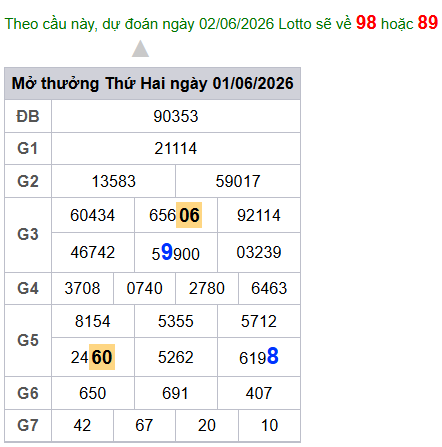
Task: Click the G5 number 8154
Action: 93,322
